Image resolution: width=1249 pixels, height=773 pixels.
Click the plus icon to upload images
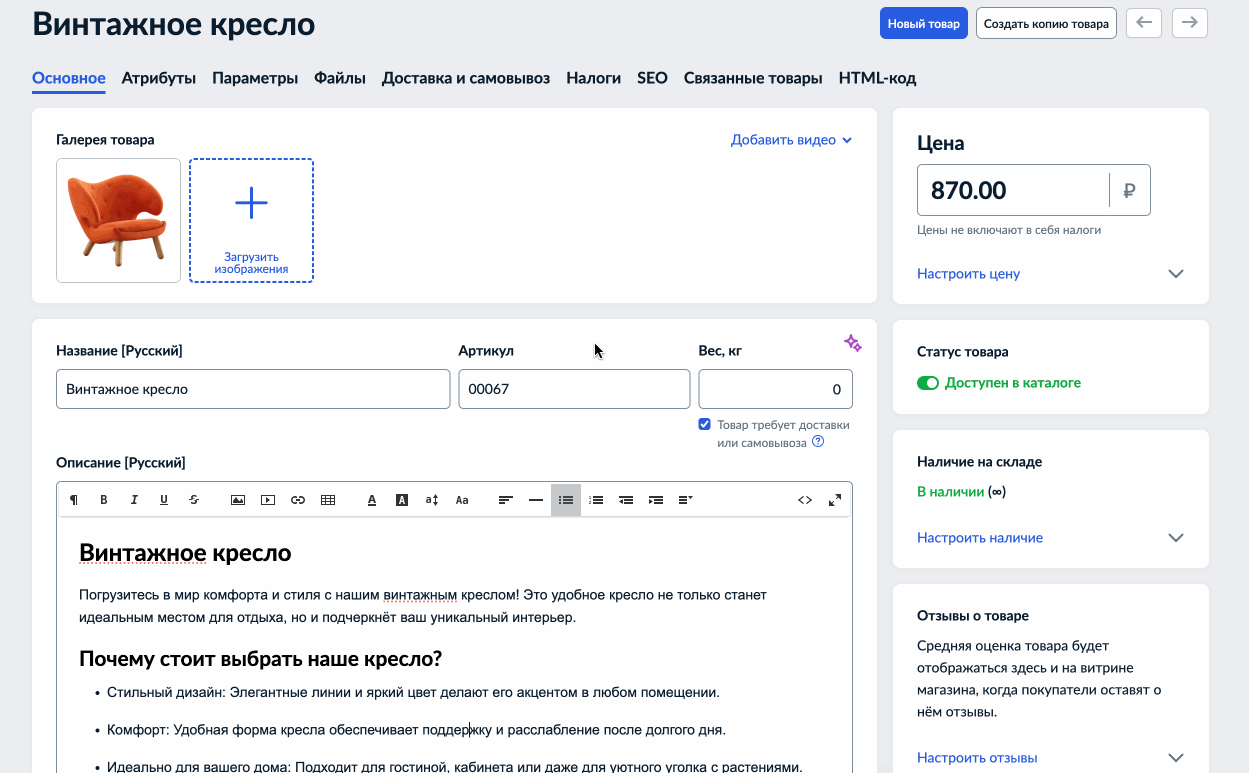click(251, 203)
